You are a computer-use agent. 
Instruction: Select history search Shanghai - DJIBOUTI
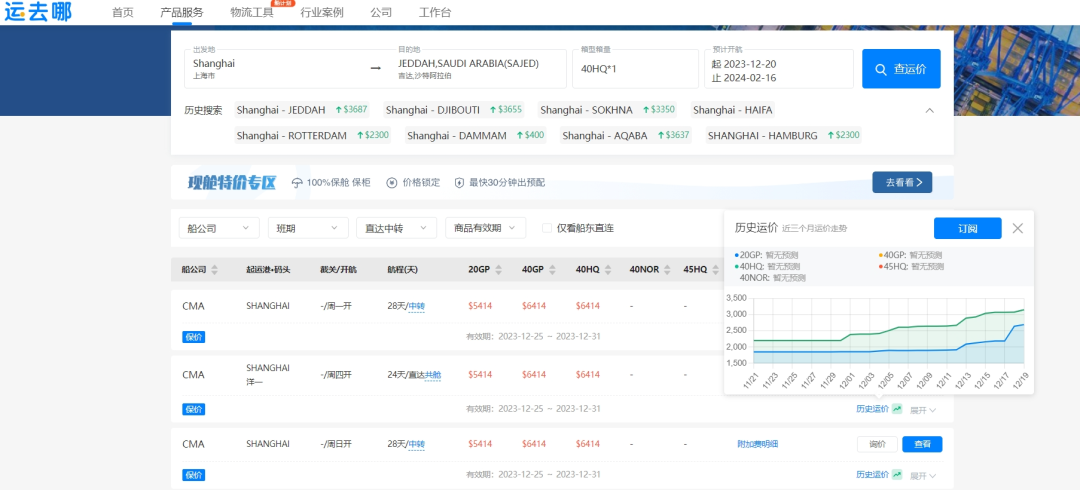pyautogui.click(x=455, y=110)
